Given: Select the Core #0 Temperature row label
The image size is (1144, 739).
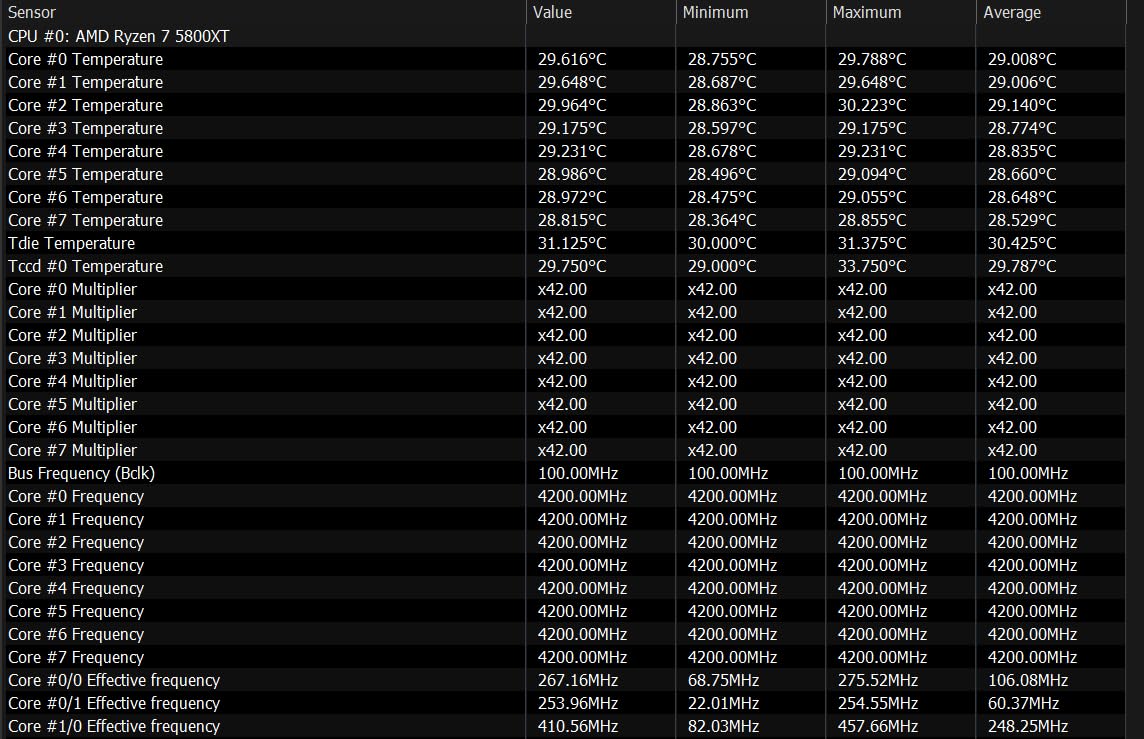Looking at the screenshot, I should pos(85,59).
